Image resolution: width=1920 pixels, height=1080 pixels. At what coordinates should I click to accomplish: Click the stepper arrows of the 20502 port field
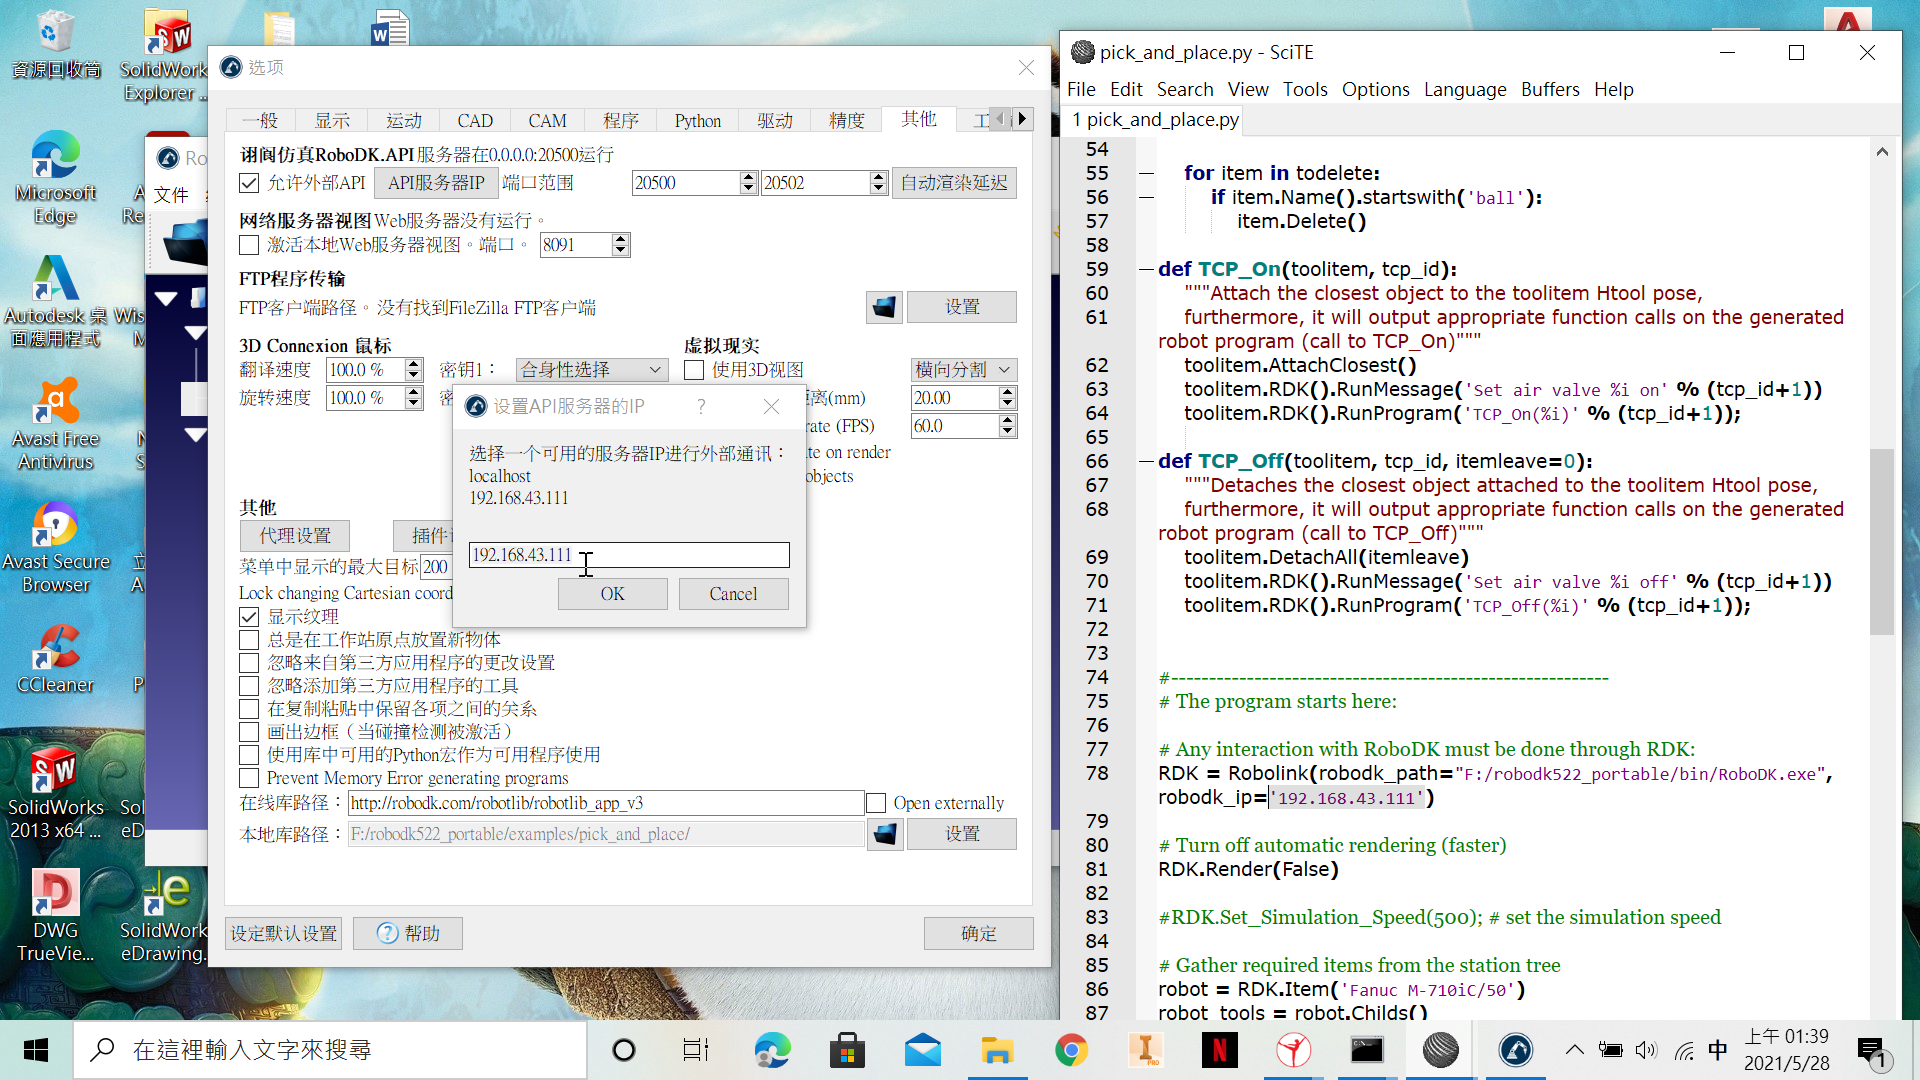click(878, 183)
